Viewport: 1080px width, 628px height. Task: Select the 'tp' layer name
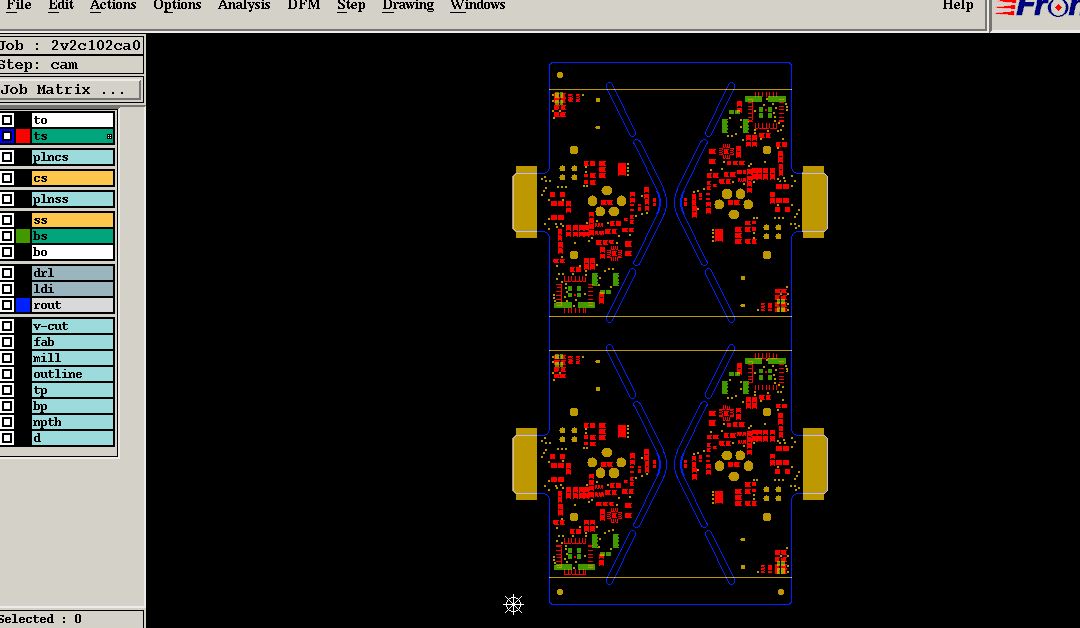[72, 390]
